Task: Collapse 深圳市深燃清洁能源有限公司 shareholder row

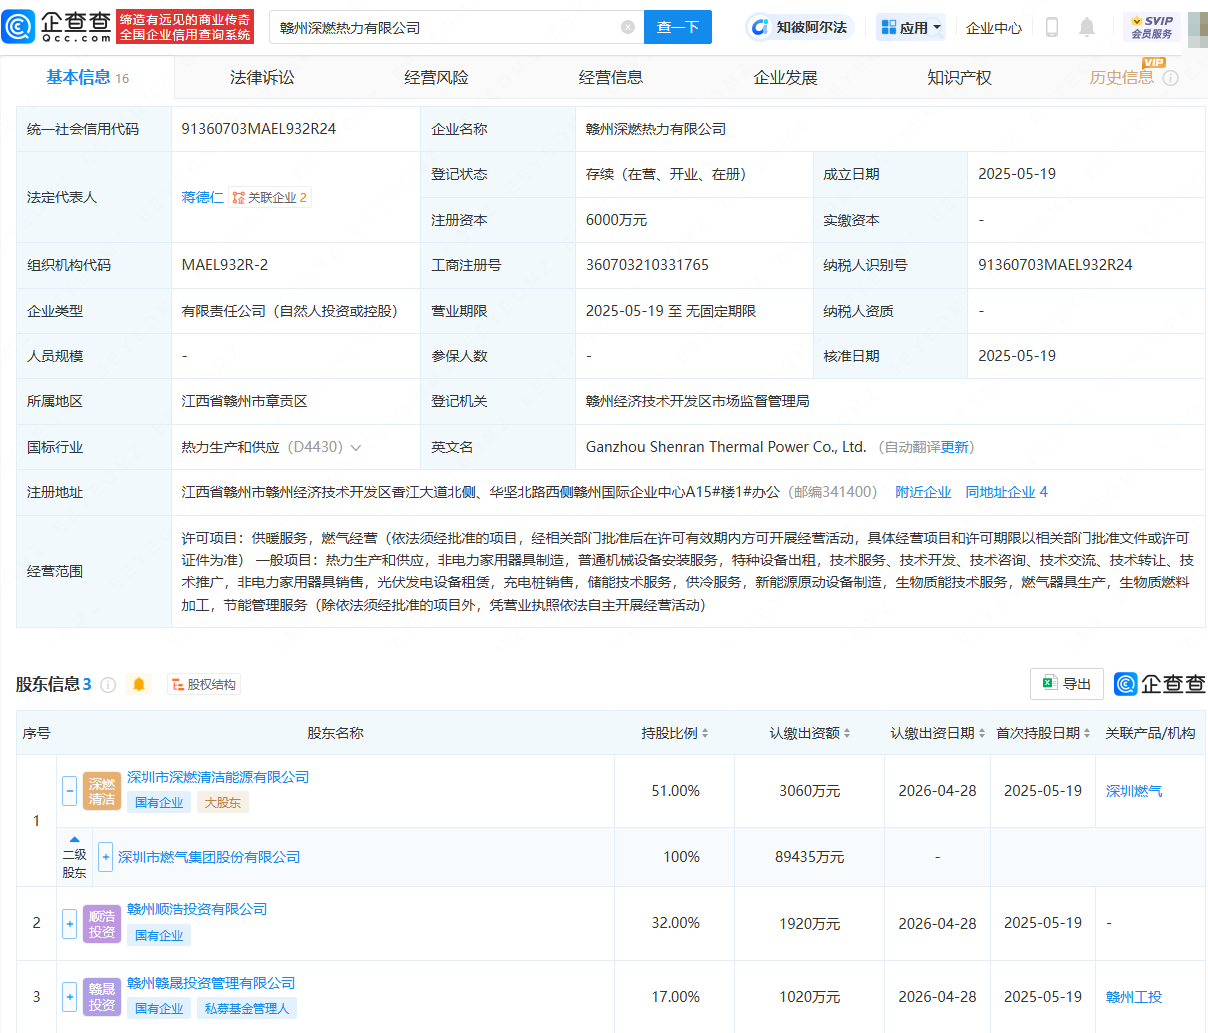Action: pyautogui.click(x=70, y=791)
